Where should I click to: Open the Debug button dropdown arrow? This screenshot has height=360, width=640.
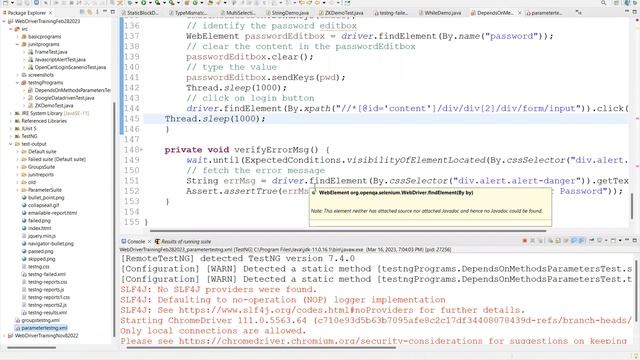point(136,3)
